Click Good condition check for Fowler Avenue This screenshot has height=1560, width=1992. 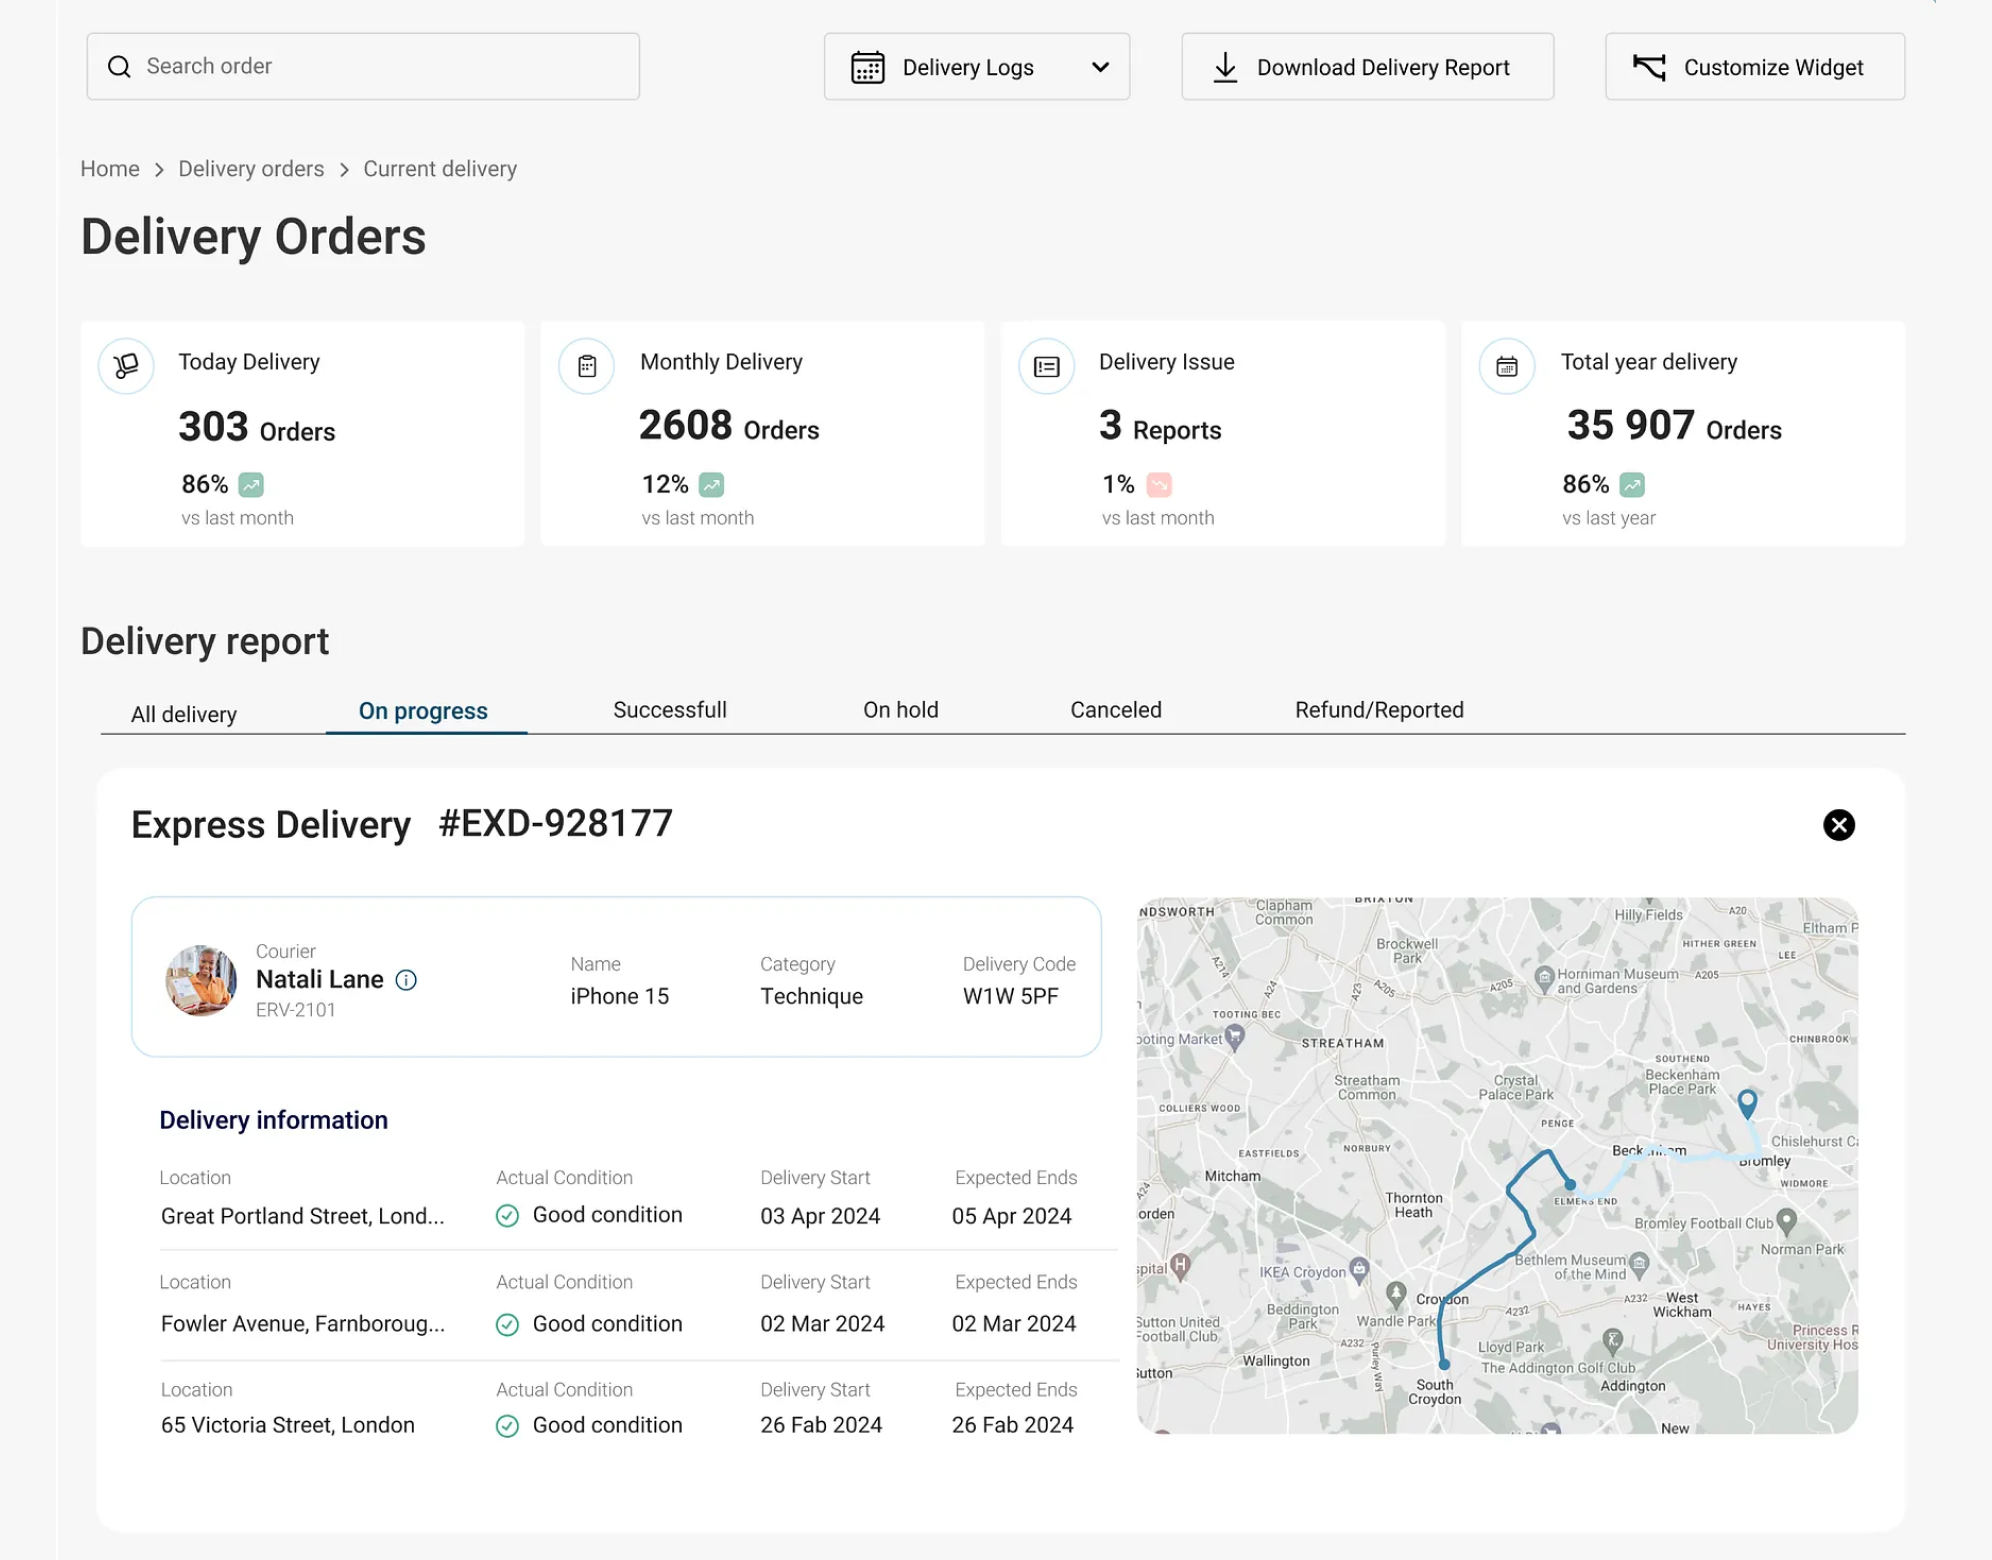click(x=507, y=1325)
